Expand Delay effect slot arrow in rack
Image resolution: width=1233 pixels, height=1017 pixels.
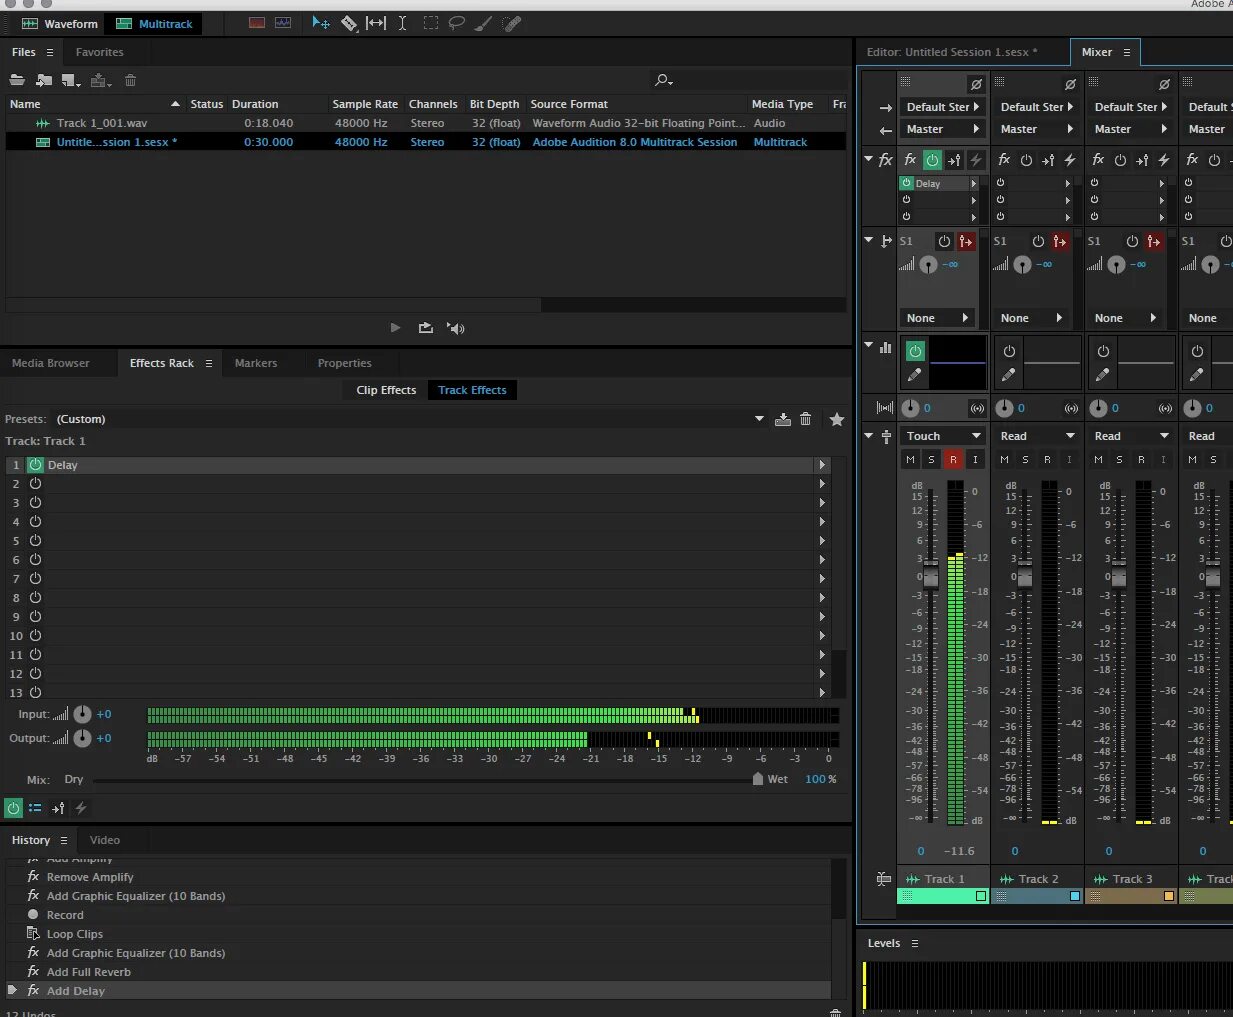tap(822, 465)
